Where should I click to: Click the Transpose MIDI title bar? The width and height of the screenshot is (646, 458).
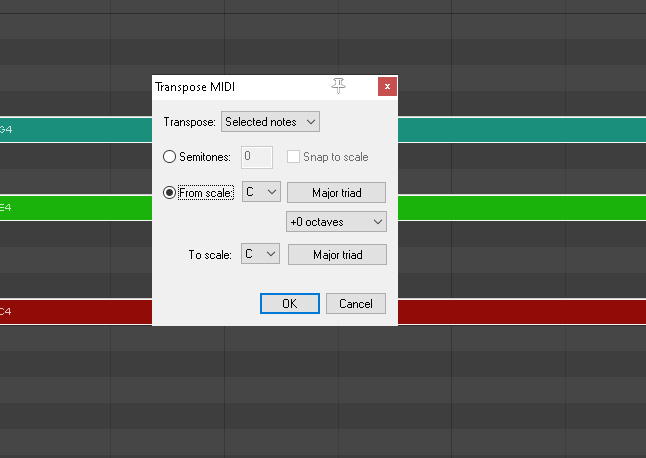tap(241, 87)
